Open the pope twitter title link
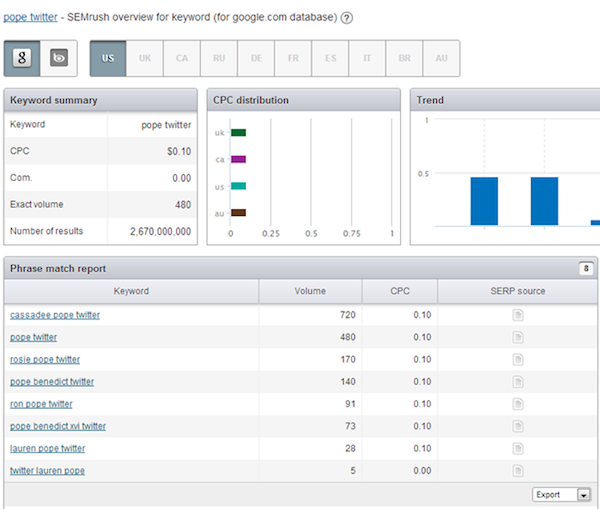This screenshot has height=509, width=600. 30,17
